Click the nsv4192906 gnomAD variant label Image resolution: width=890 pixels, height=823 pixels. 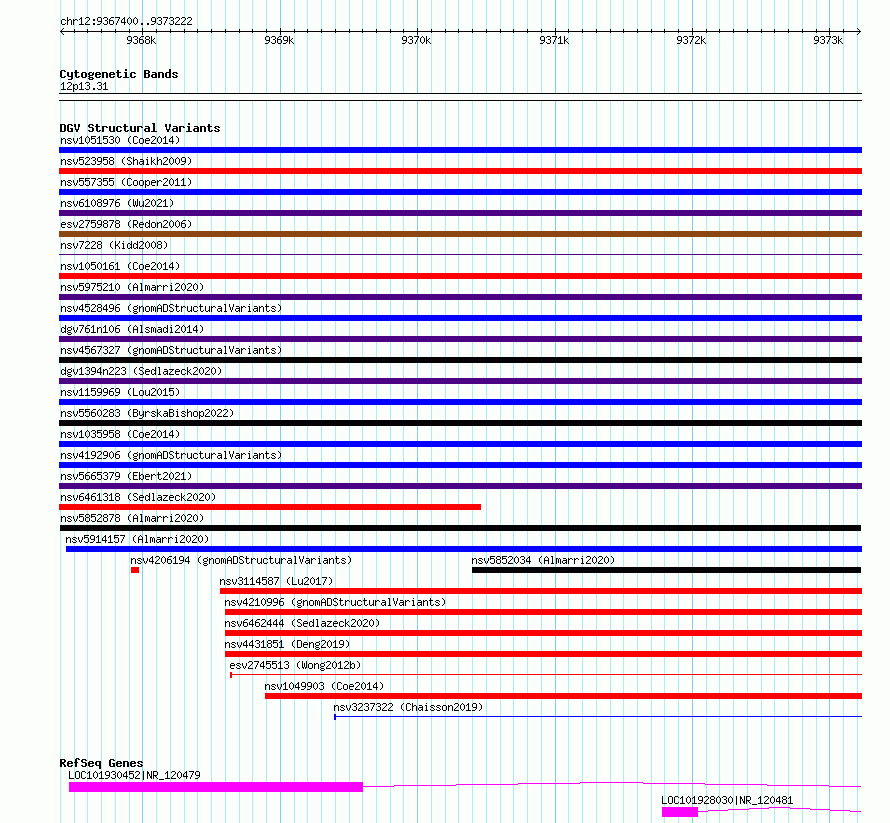click(x=171, y=455)
